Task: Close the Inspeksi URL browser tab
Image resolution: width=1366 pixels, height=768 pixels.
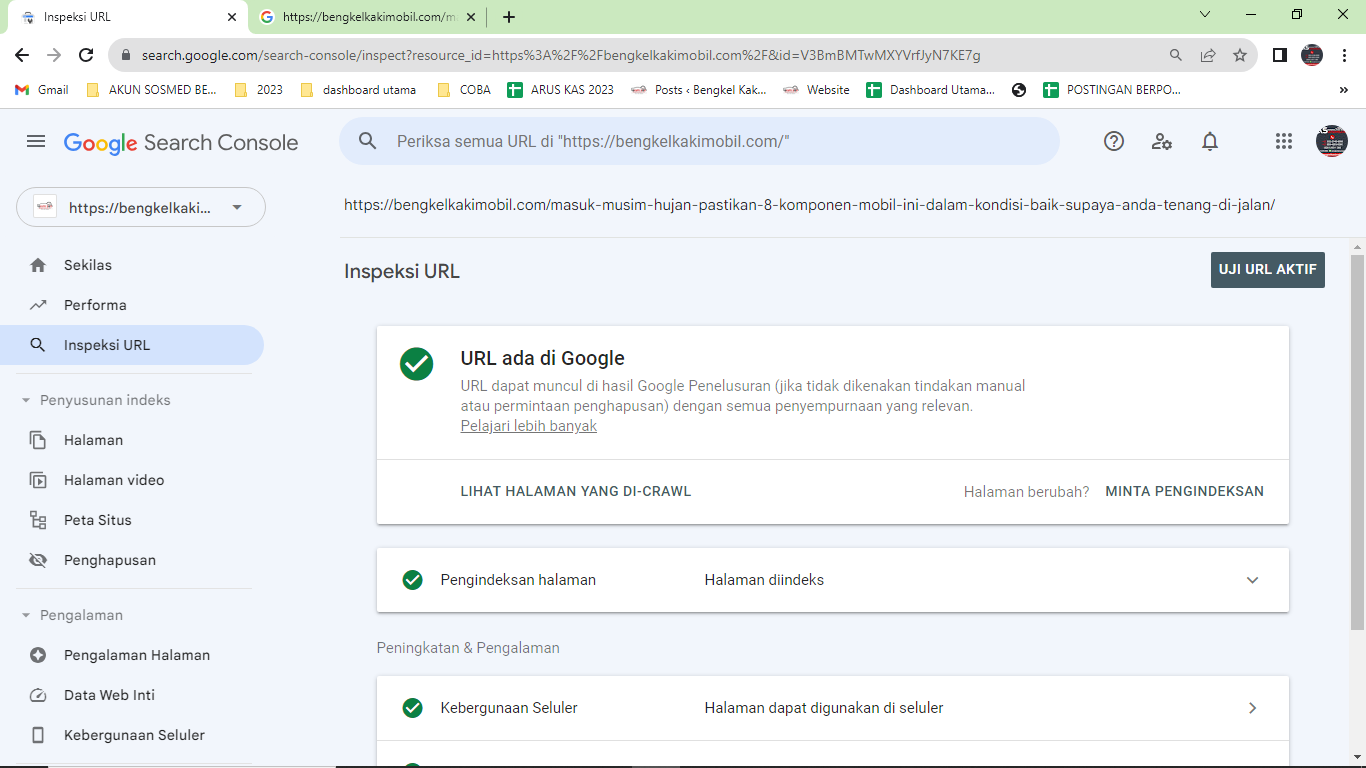Action: click(x=231, y=17)
